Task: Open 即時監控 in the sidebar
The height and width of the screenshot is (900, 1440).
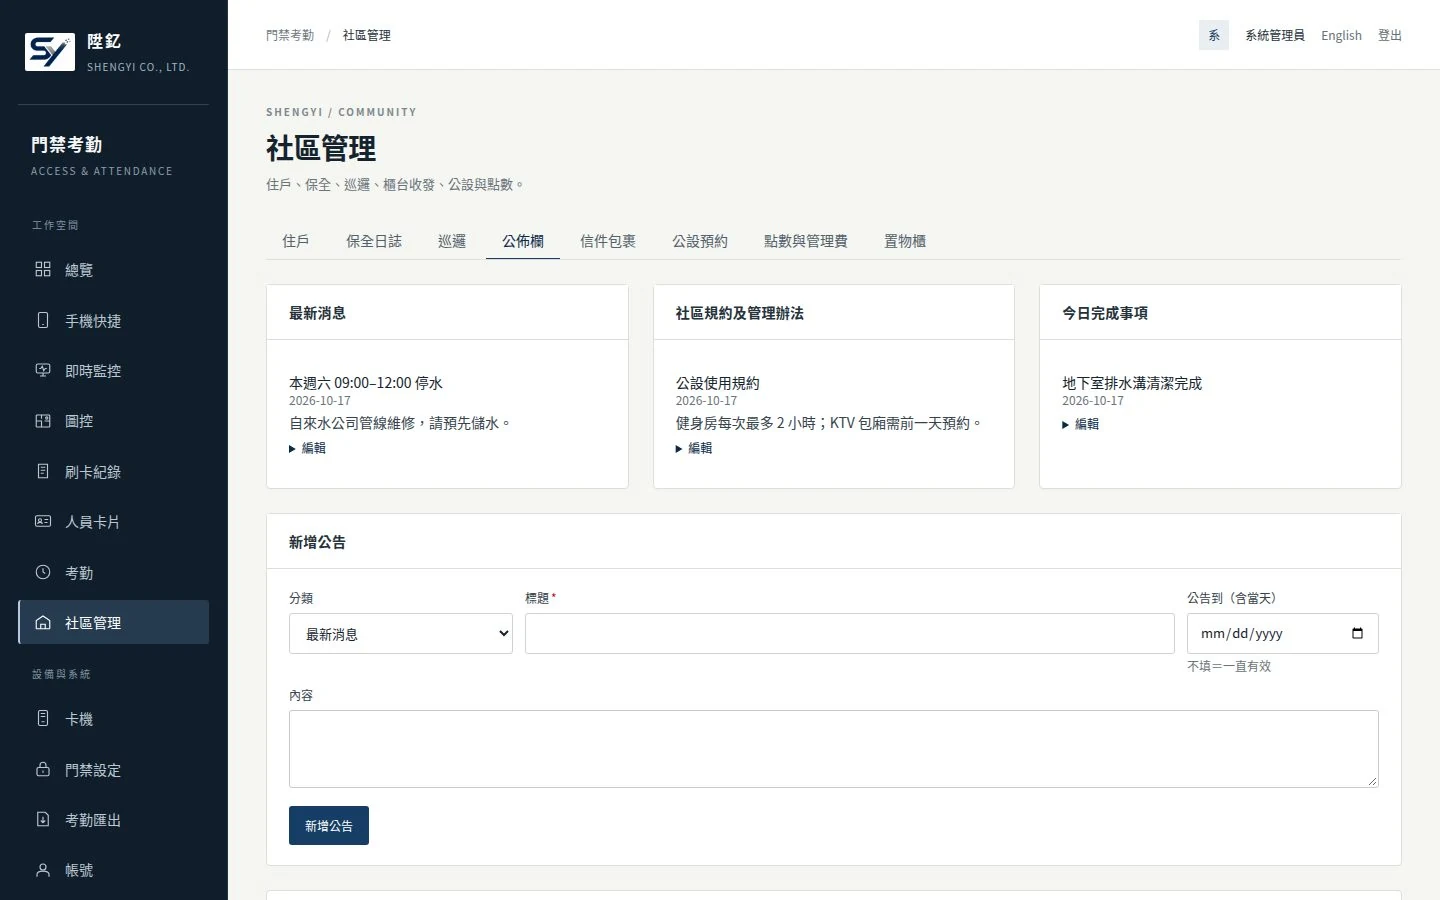Action: coord(114,370)
